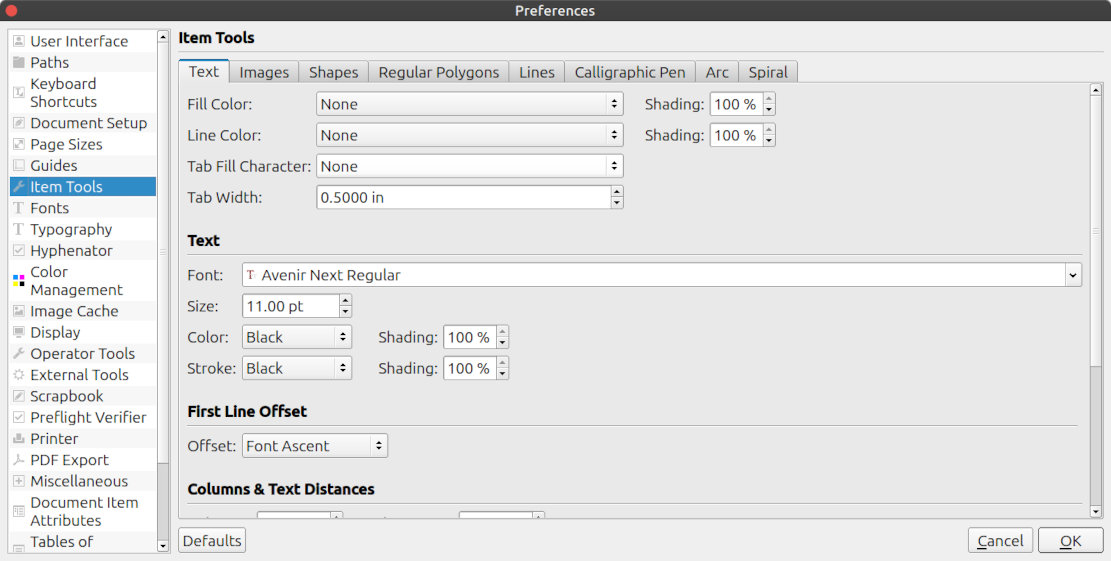Screen dimensions: 1111x561
Task: Increase Tab Width using up arrow
Action: pyautogui.click(x=617, y=192)
